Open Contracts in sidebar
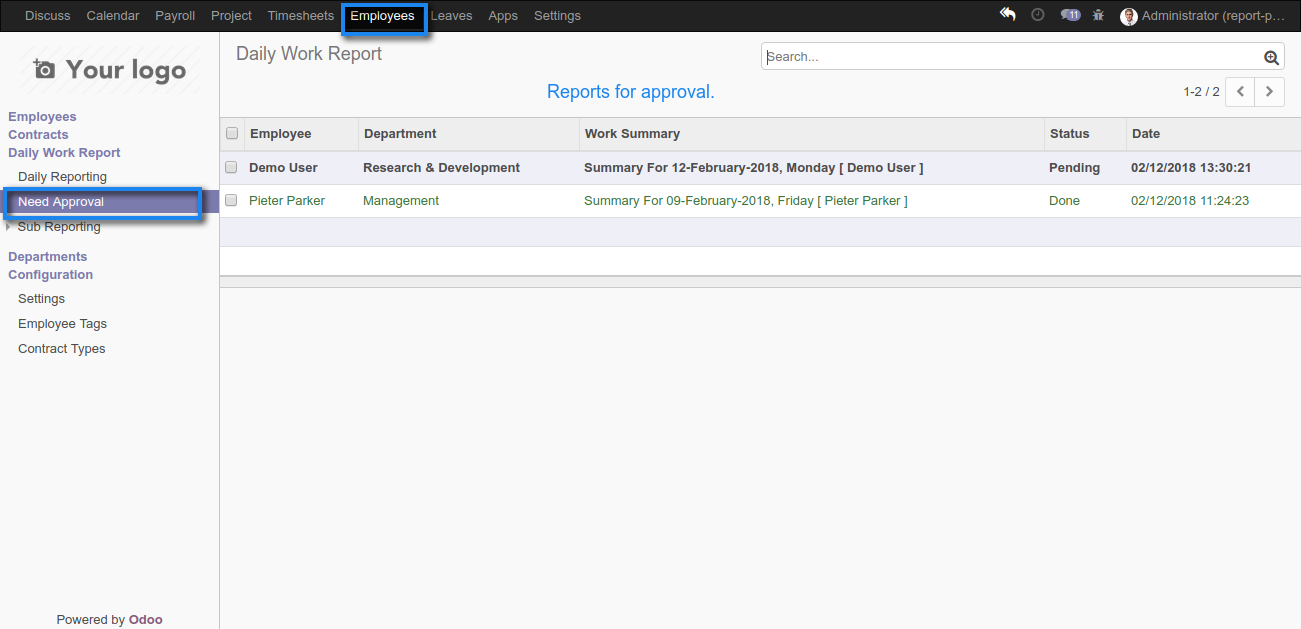 coord(38,135)
